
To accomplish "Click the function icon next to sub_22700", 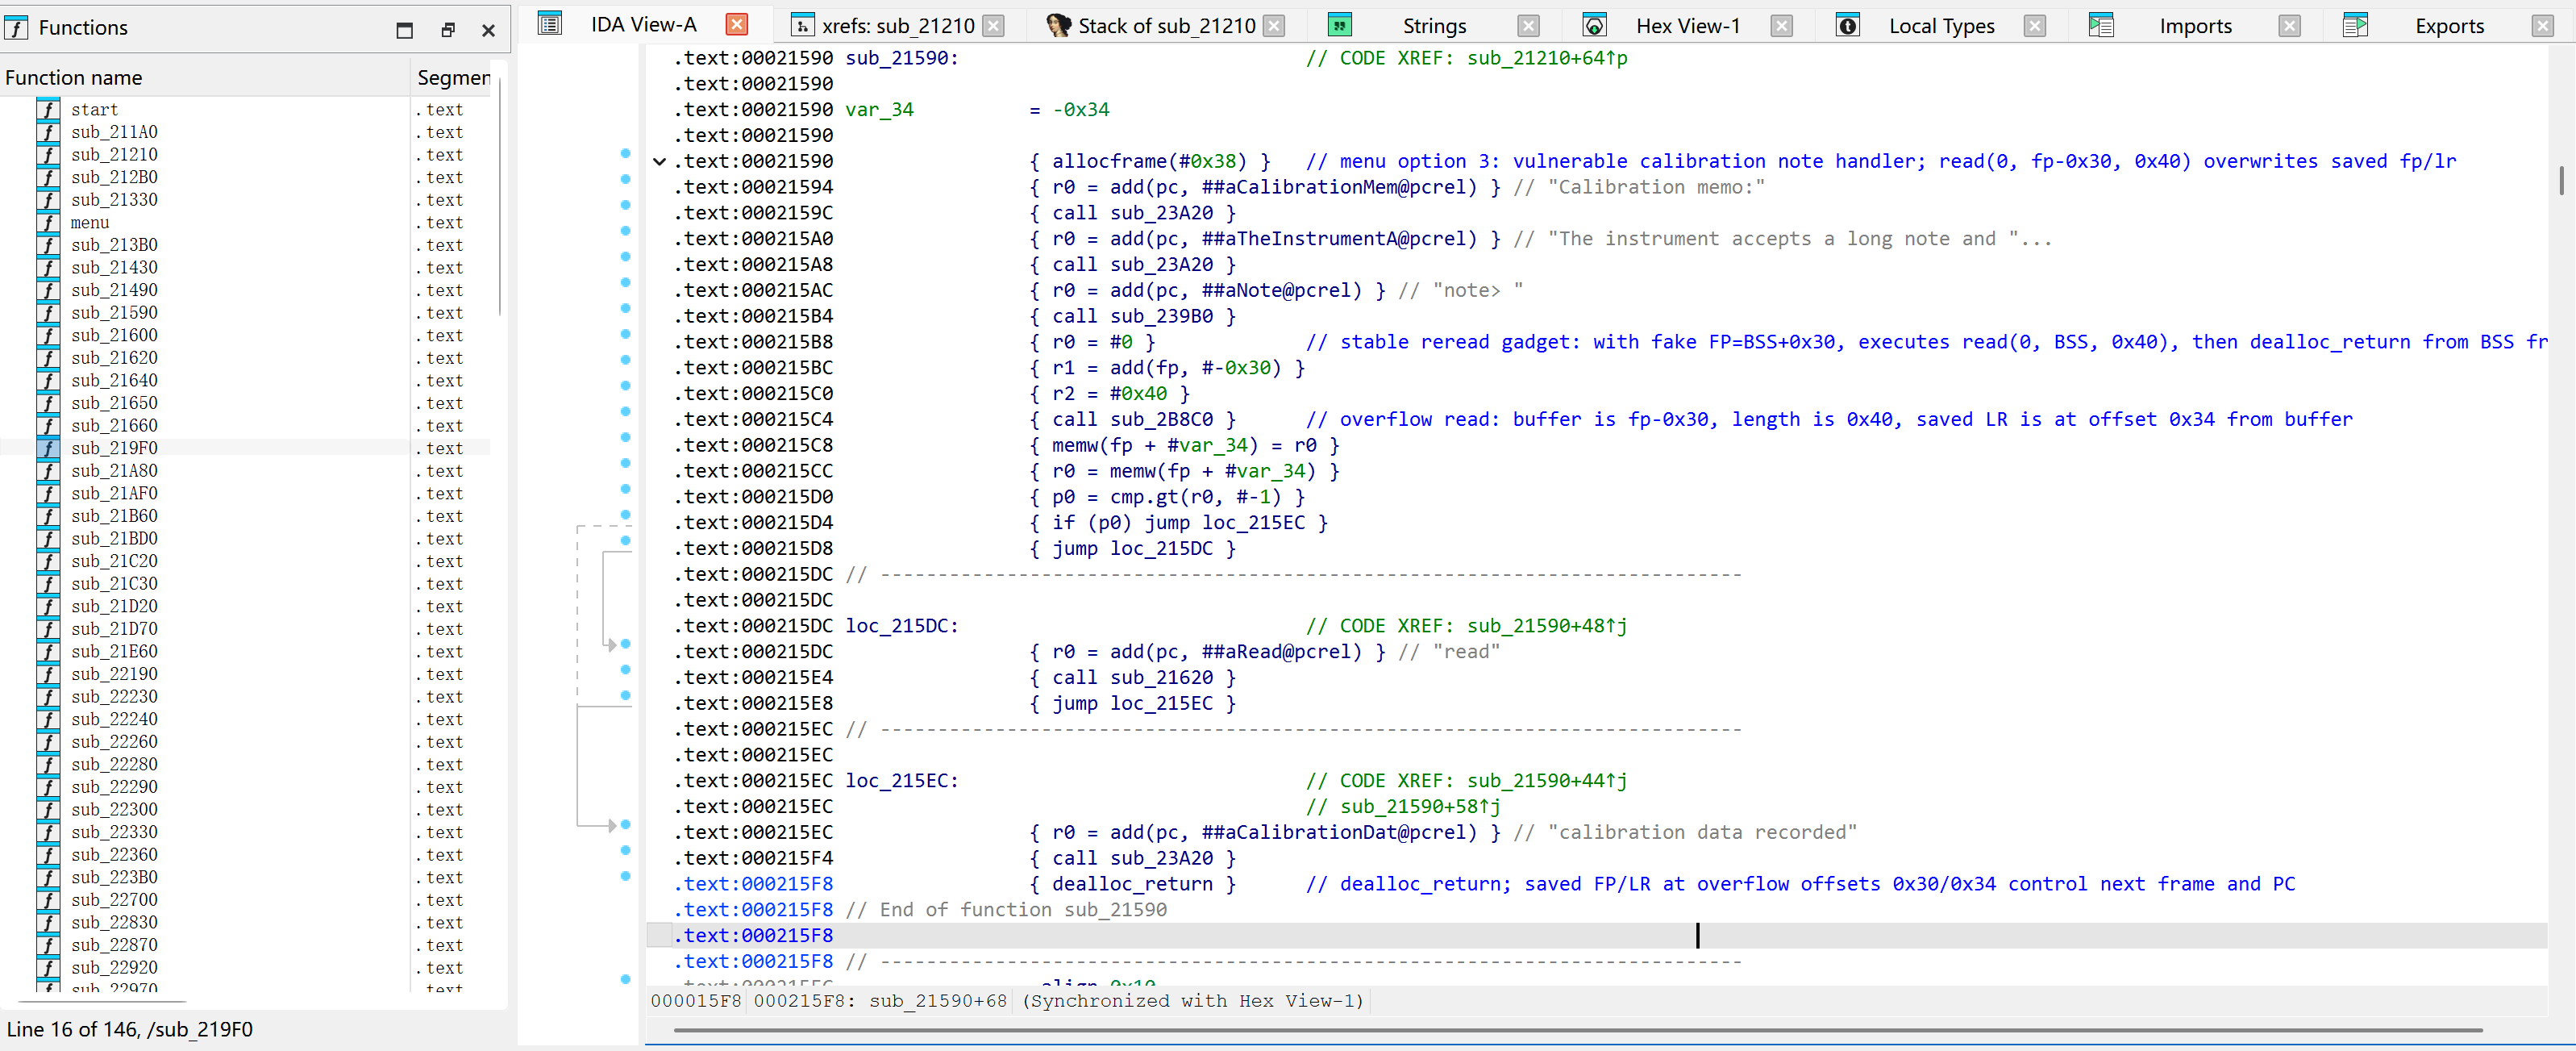I will pos(48,900).
